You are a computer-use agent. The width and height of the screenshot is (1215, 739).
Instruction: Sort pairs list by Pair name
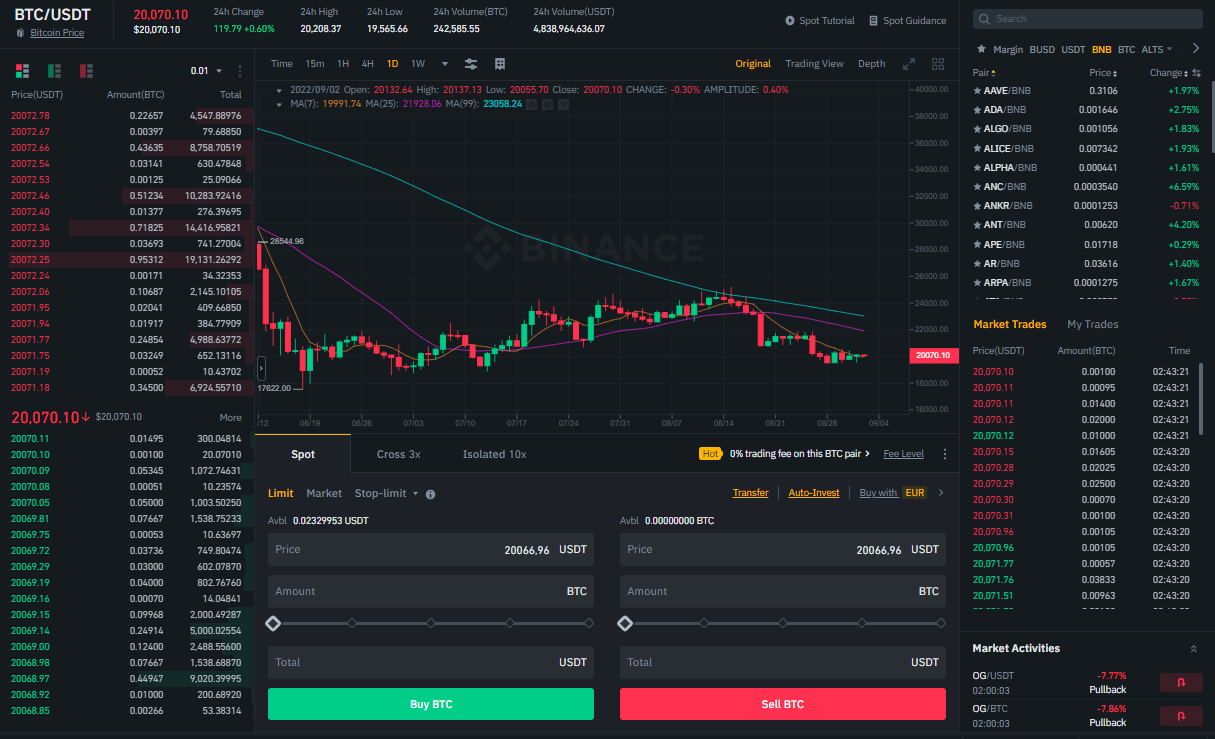[x=984, y=73]
